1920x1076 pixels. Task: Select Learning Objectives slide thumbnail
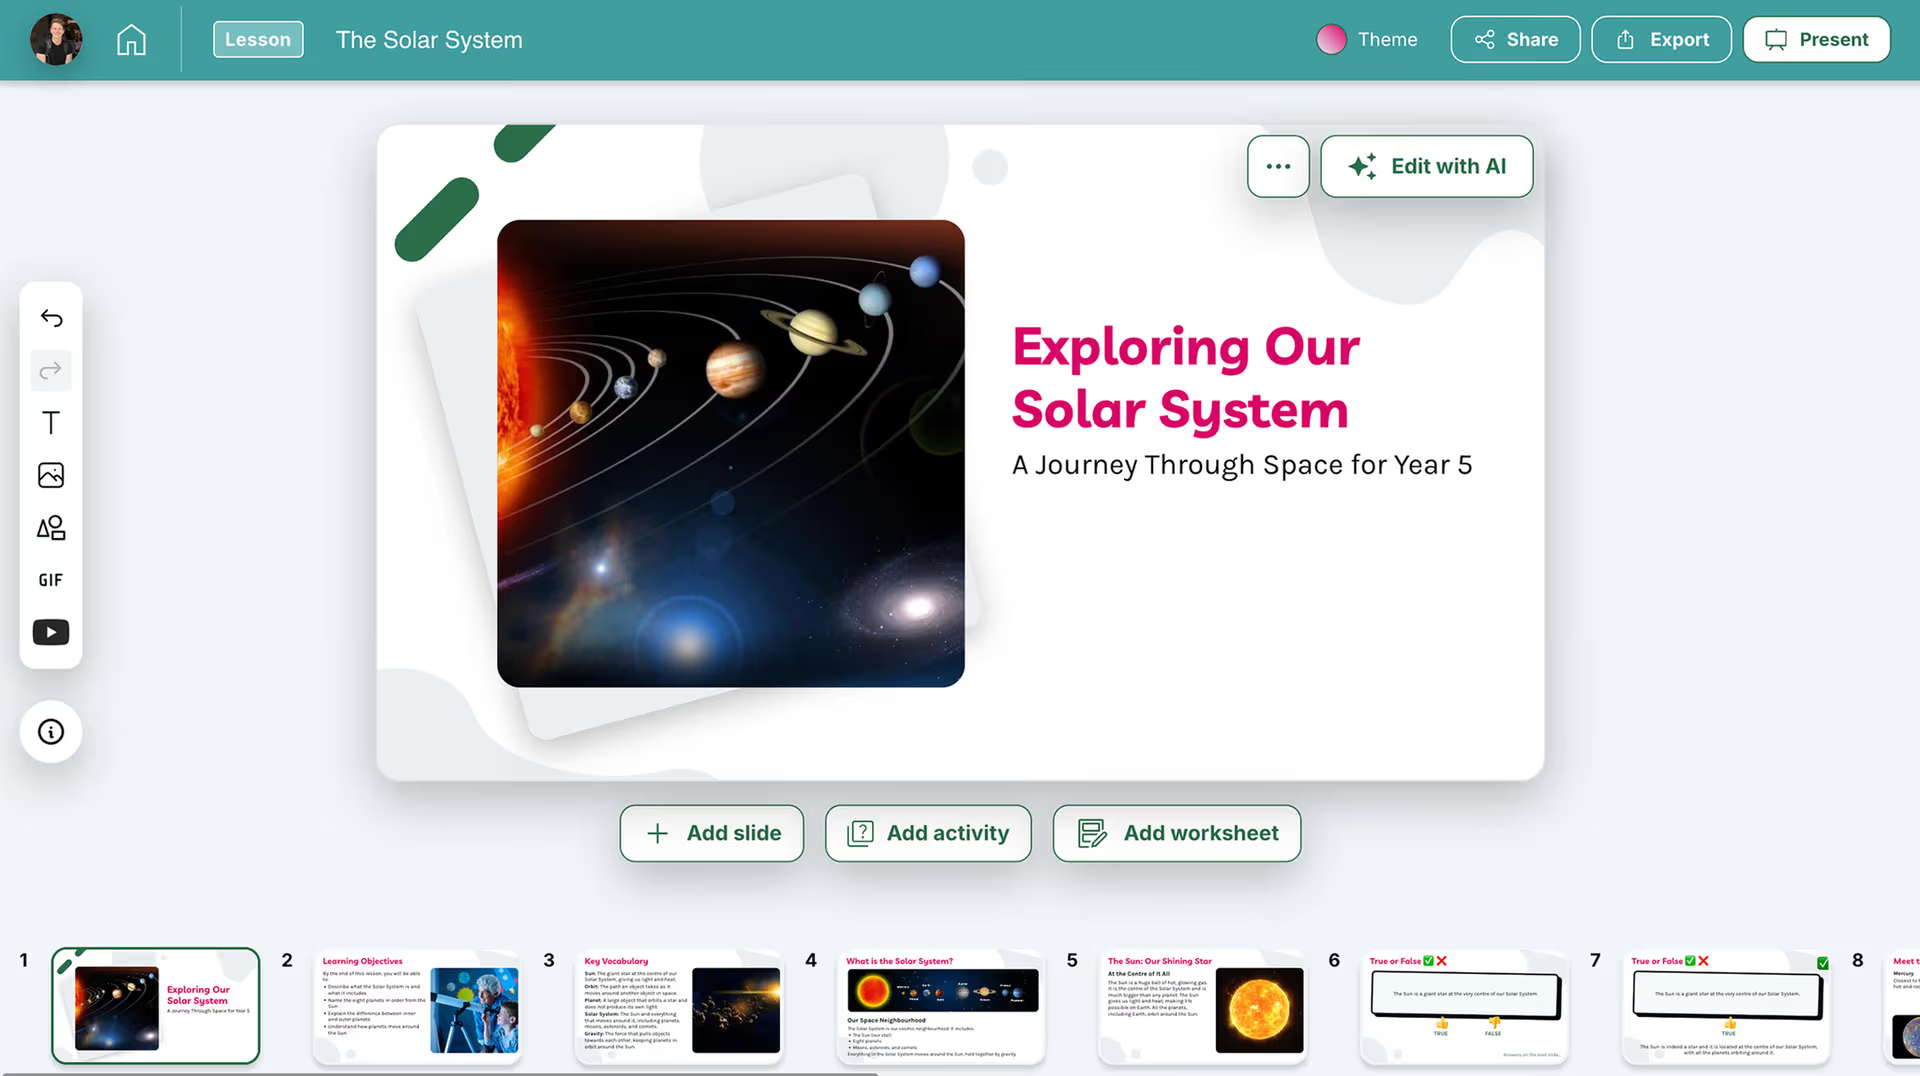pos(417,1006)
